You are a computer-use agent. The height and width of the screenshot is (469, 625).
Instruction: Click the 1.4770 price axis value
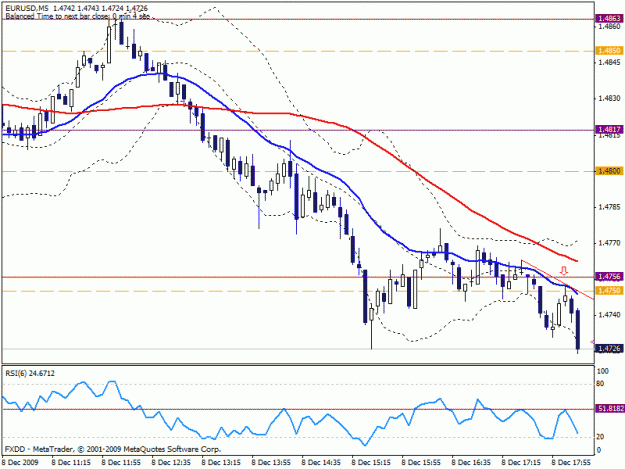[609, 243]
